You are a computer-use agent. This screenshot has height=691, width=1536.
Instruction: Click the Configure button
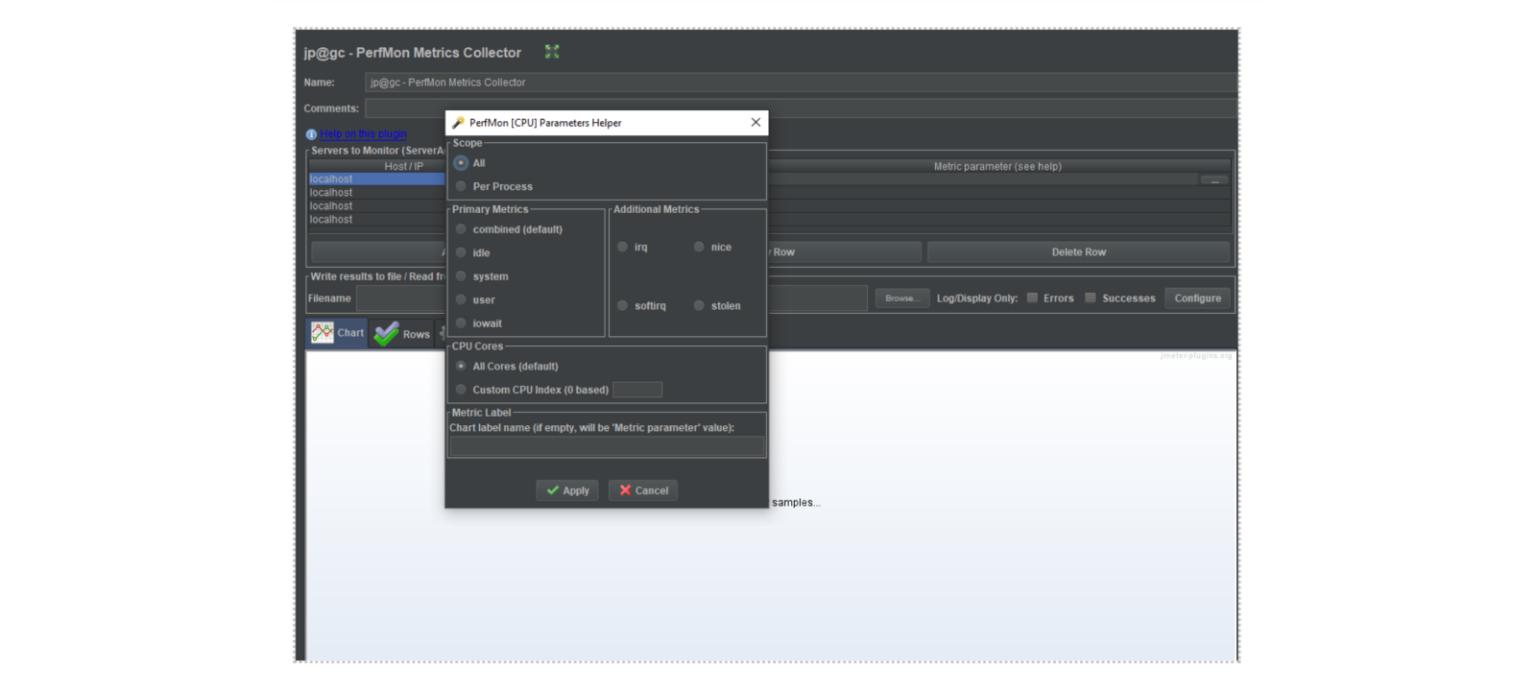tap(1197, 297)
